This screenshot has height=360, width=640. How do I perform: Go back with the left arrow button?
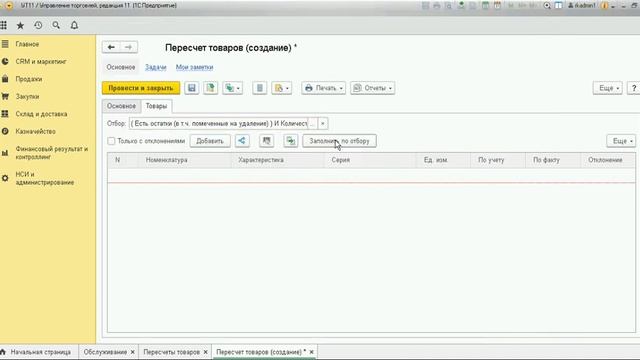coord(111,47)
